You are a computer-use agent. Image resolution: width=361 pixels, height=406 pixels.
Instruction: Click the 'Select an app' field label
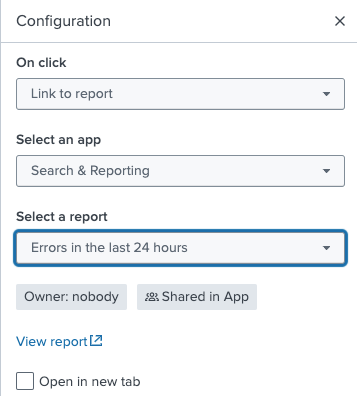(x=58, y=140)
